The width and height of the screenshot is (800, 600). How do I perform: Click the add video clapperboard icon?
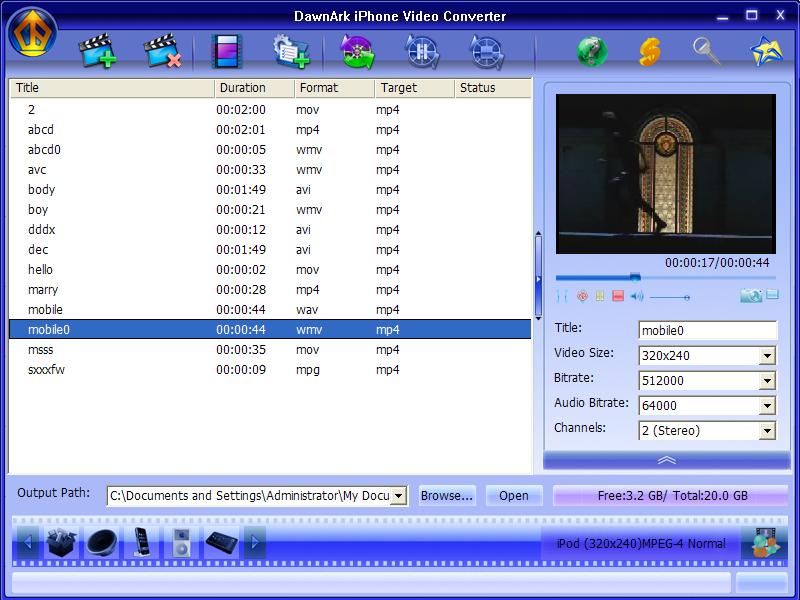[97, 51]
